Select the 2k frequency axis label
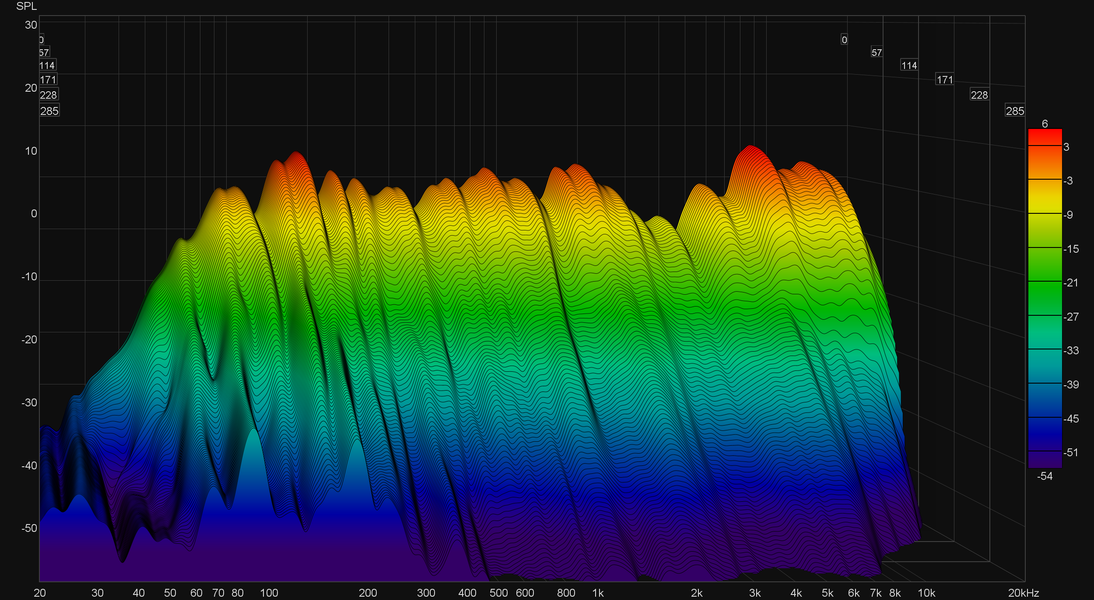The height and width of the screenshot is (600, 1094). pyautogui.click(x=696, y=593)
